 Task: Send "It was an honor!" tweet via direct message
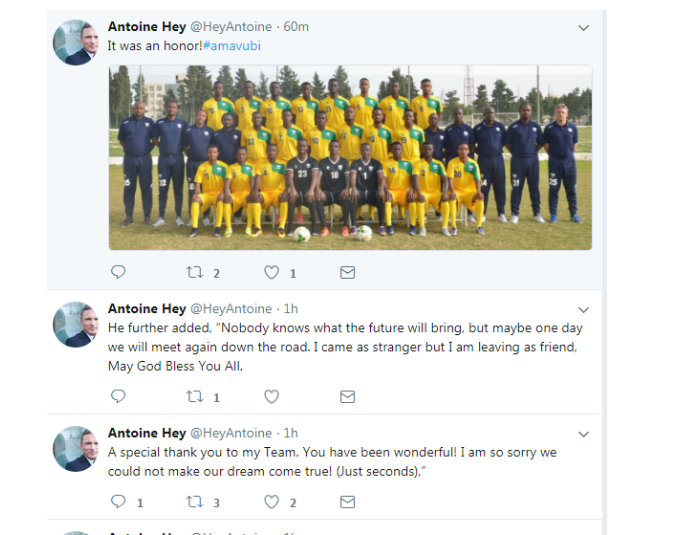point(347,272)
